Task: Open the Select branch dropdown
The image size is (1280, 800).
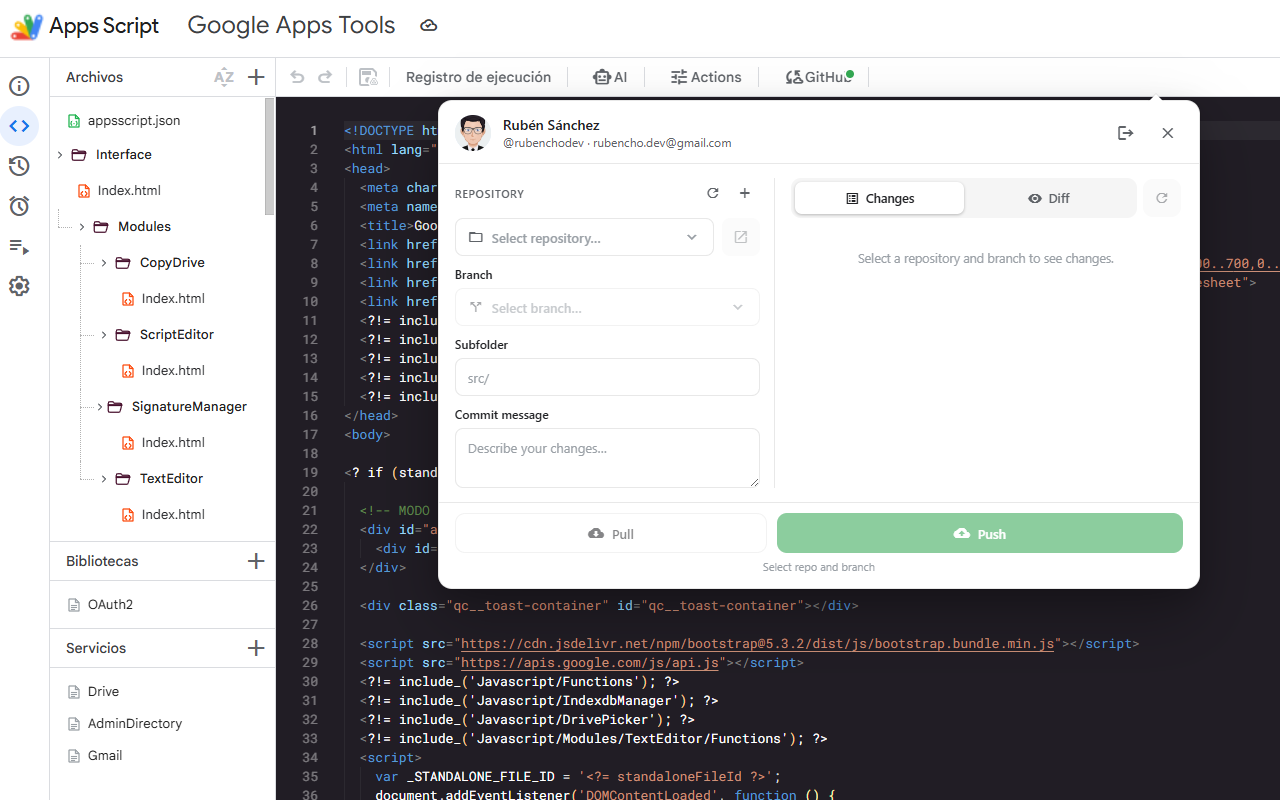Action: [607, 308]
